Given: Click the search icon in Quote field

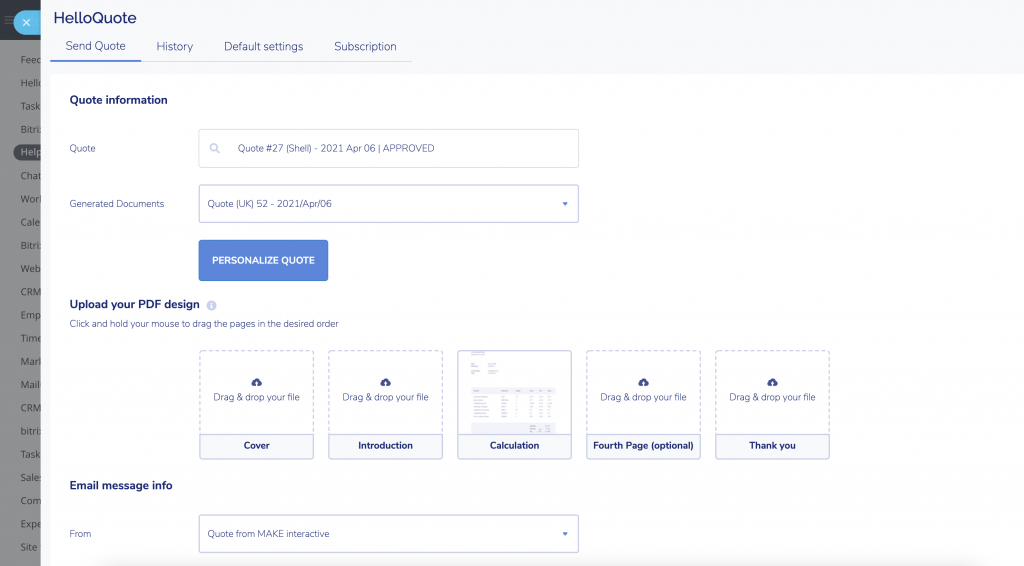Looking at the screenshot, I should point(215,148).
